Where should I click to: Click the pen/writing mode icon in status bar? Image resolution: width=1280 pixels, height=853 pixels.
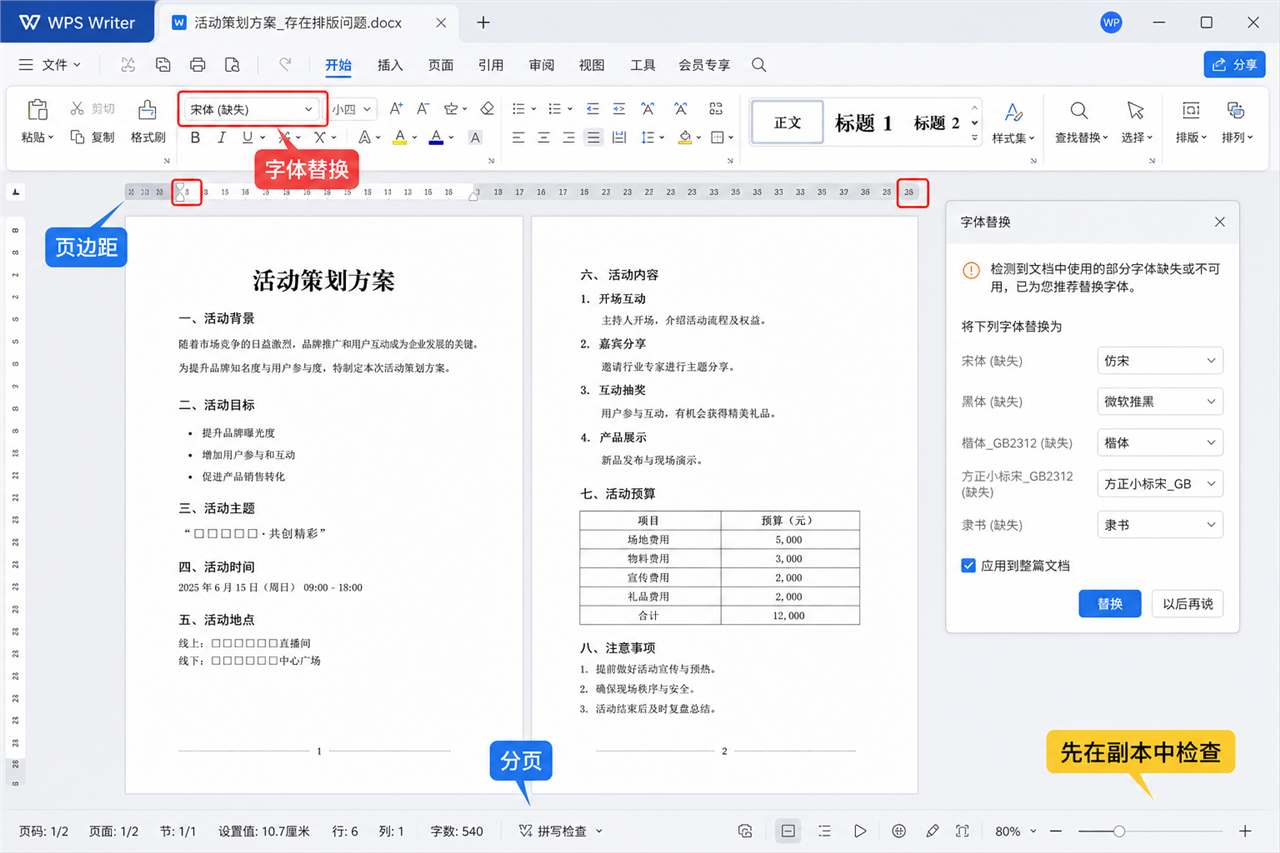(x=932, y=831)
